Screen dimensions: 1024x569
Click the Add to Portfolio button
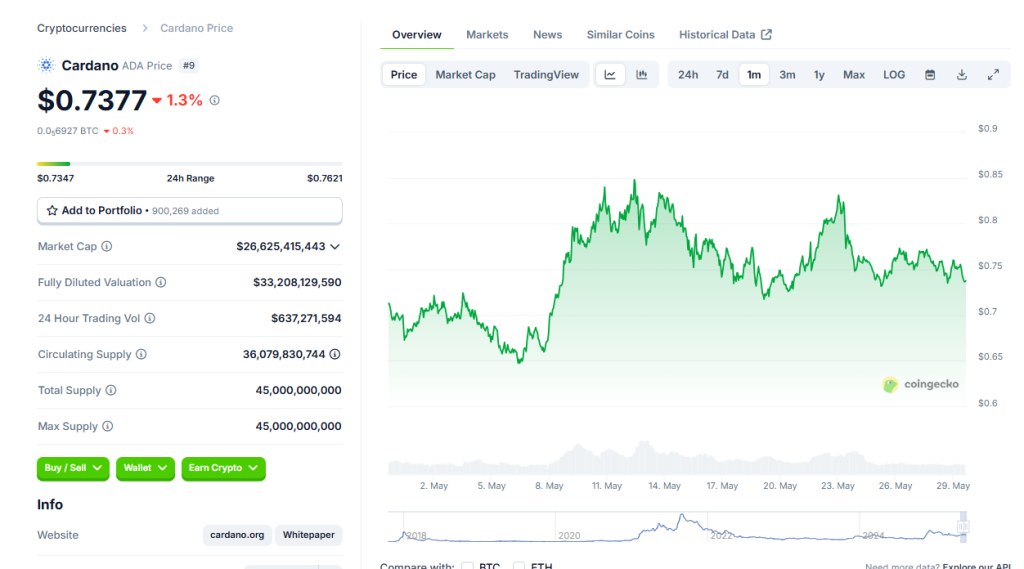pyautogui.click(x=189, y=210)
